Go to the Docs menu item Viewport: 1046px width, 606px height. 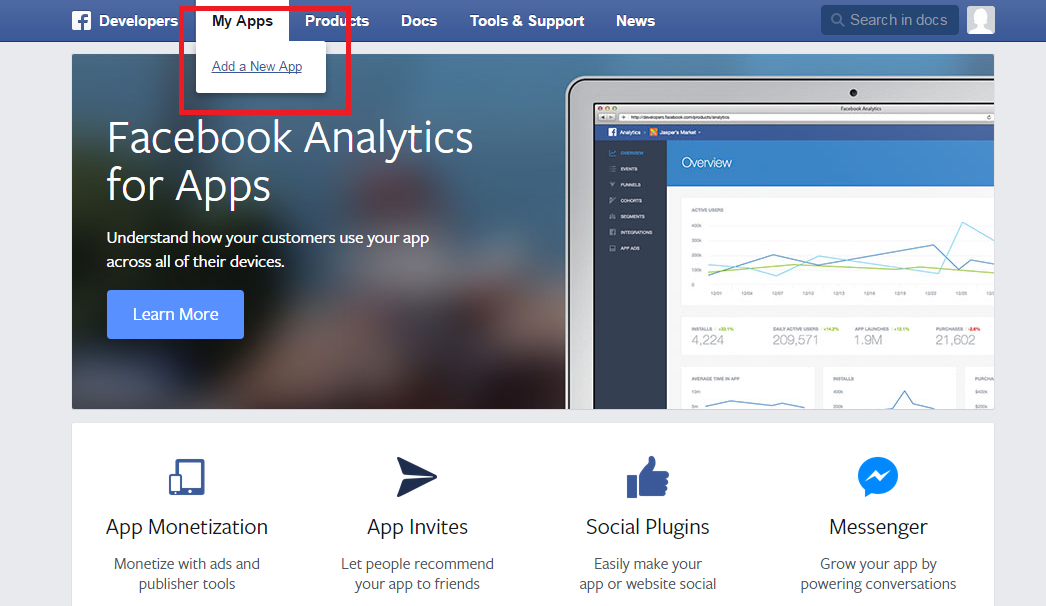pos(419,21)
